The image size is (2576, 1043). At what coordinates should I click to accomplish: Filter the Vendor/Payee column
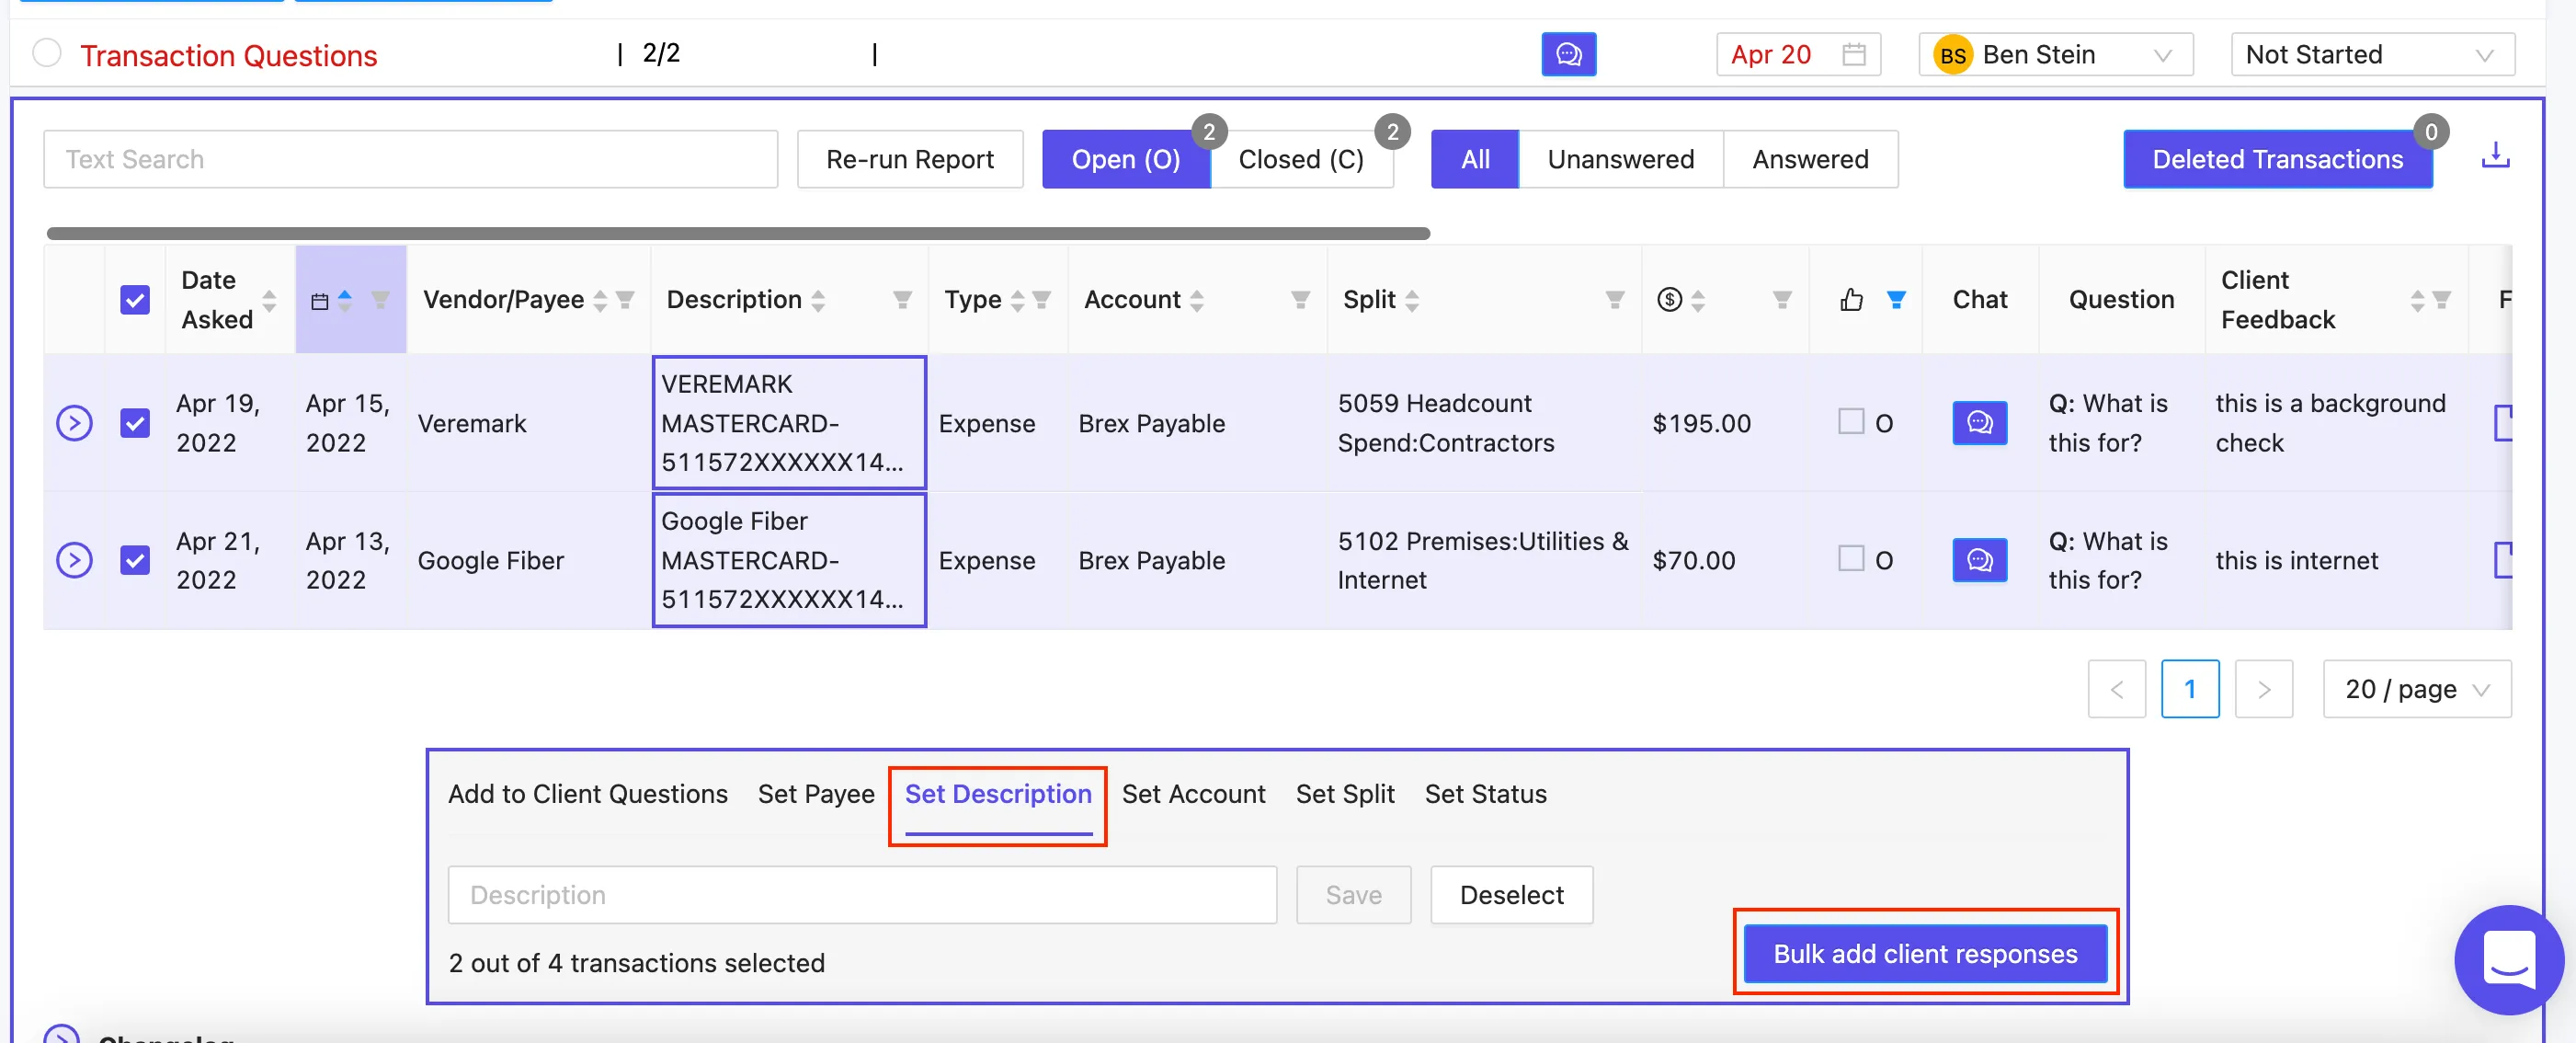pyautogui.click(x=626, y=299)
